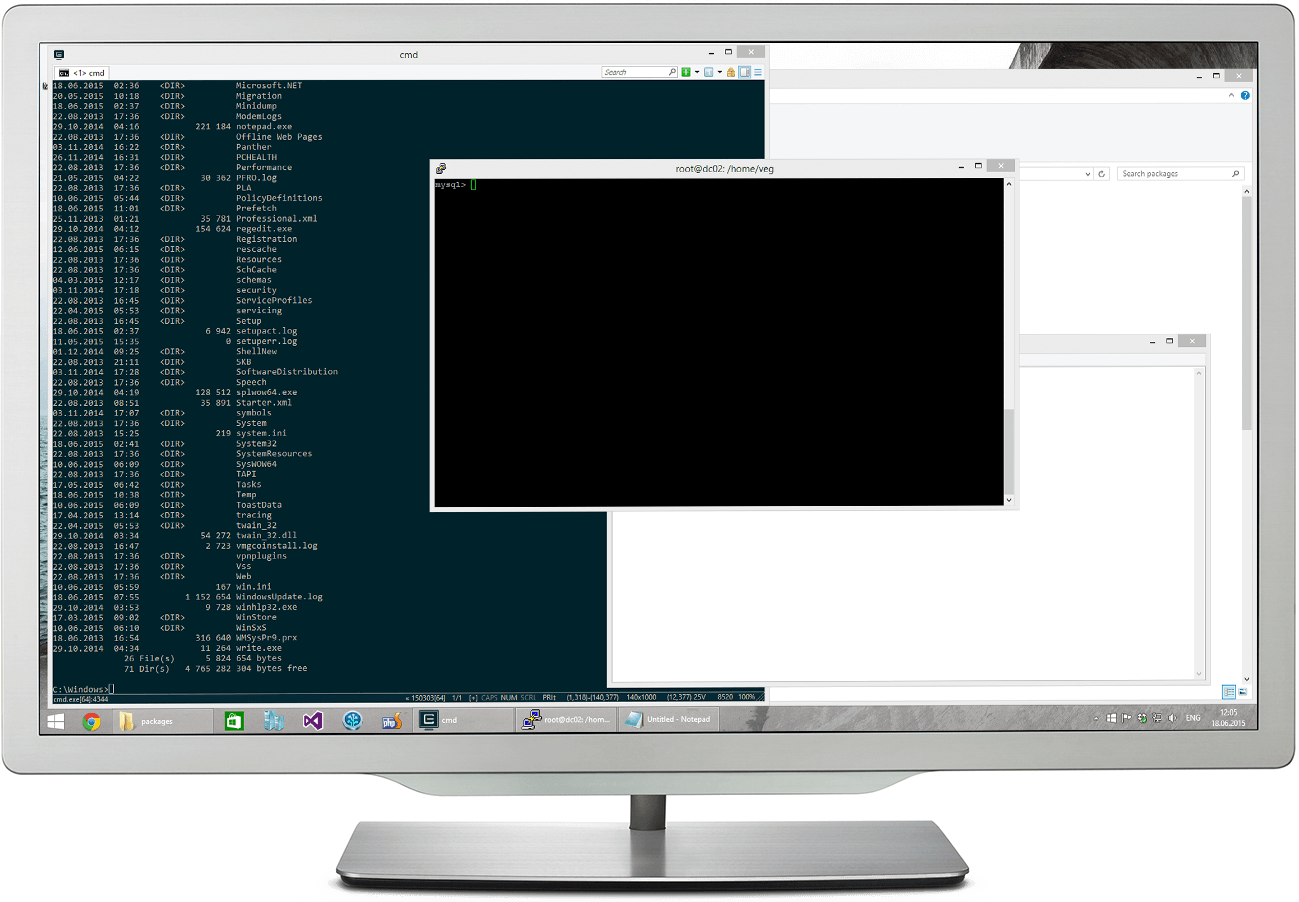Image resolution: width=1299 pixels, height=902 pixels.
Task: Focus the ConEmu Search field
Action: click(x=640, y=72)
